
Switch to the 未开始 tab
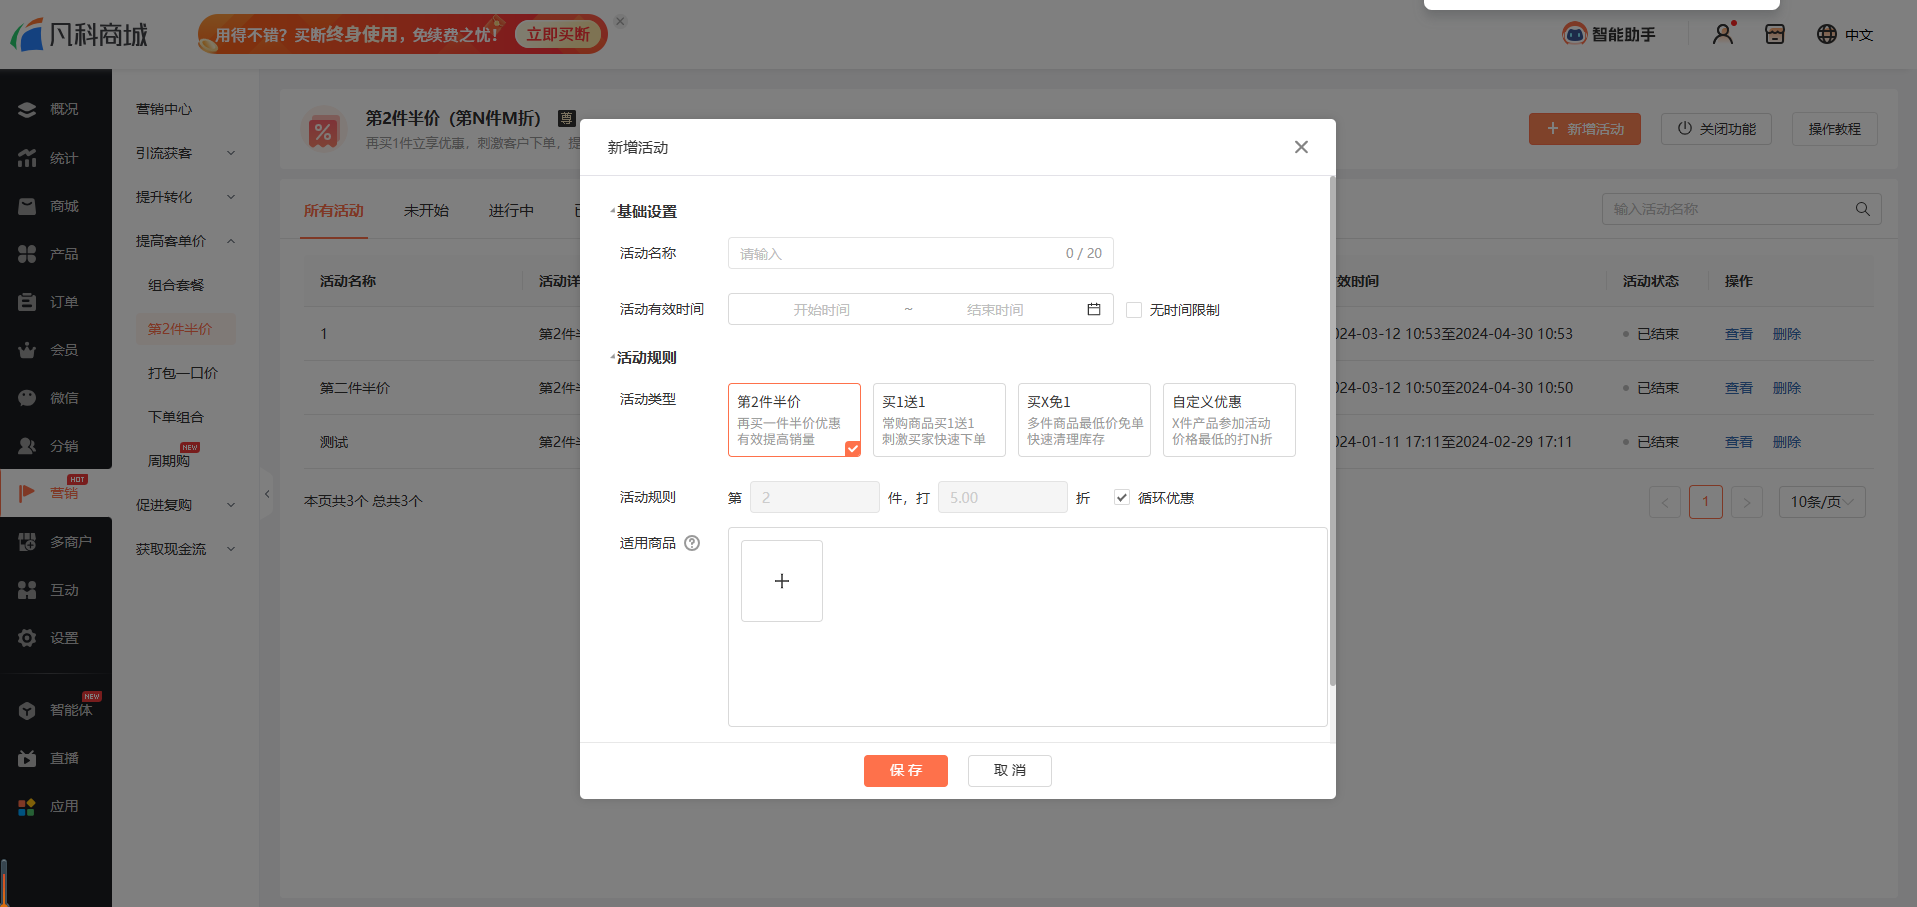[x=426, y=211]
